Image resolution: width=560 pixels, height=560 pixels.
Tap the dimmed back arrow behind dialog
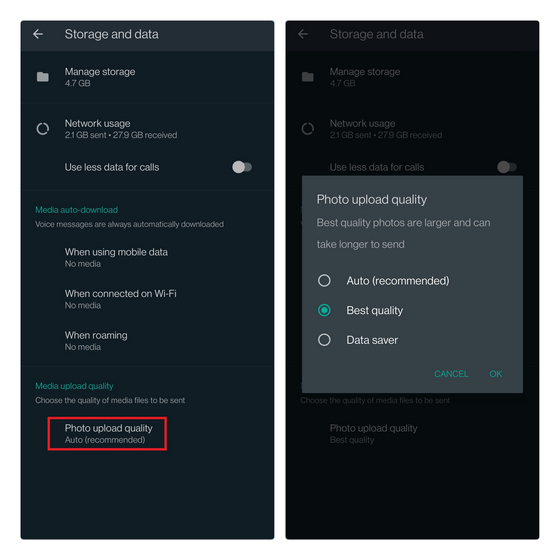(x=303, y=34)
